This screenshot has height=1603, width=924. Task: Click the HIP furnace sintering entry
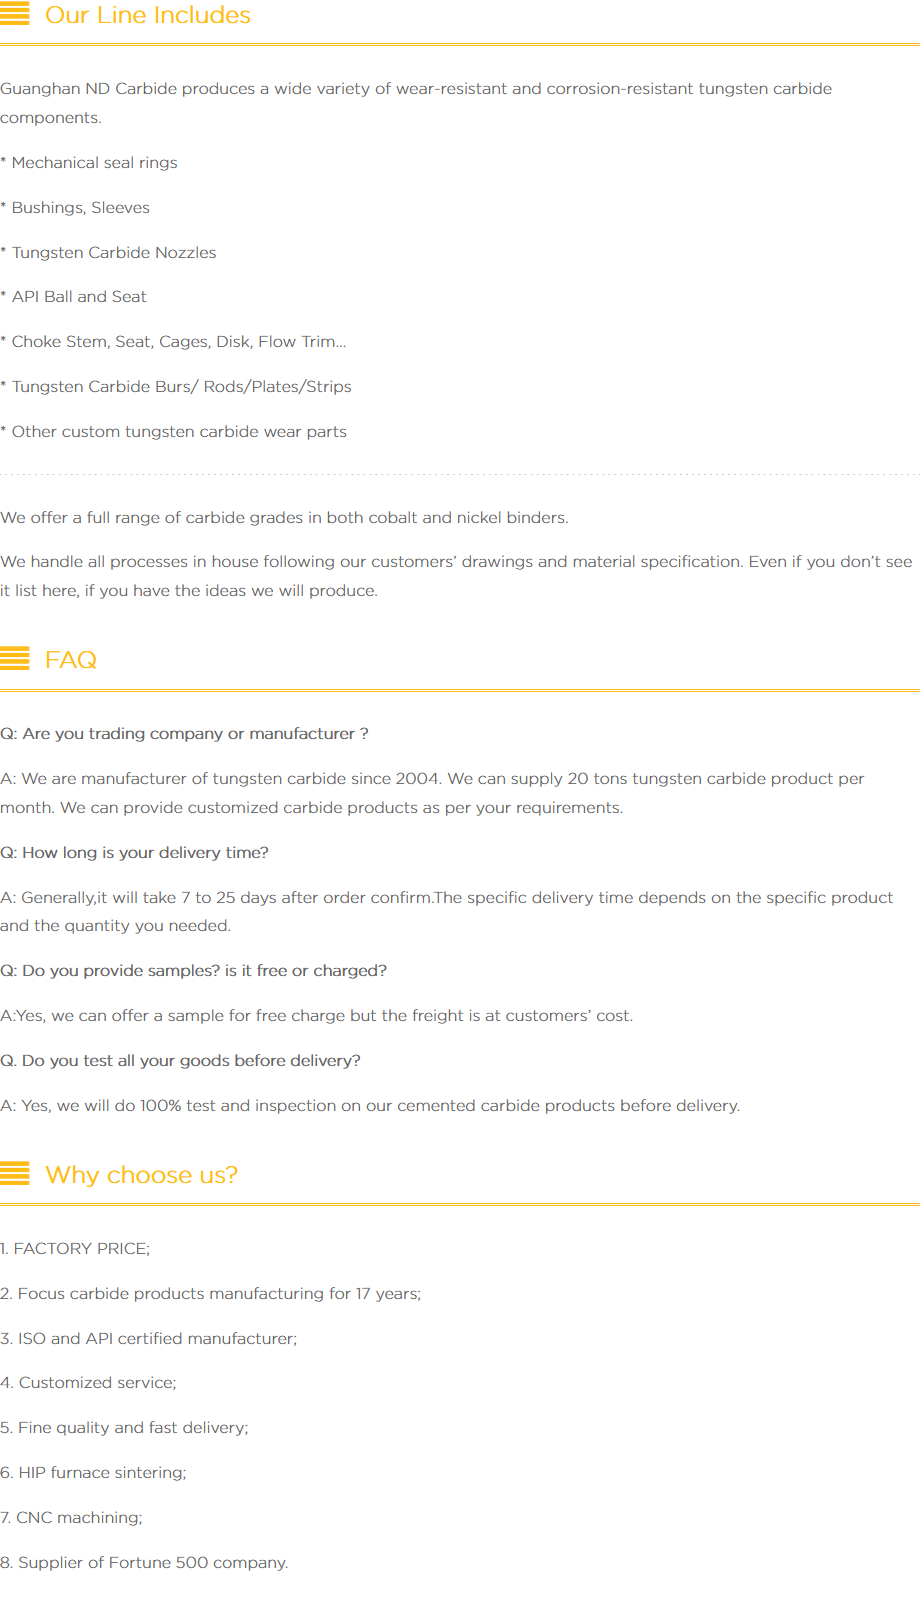click(93, 1473)
